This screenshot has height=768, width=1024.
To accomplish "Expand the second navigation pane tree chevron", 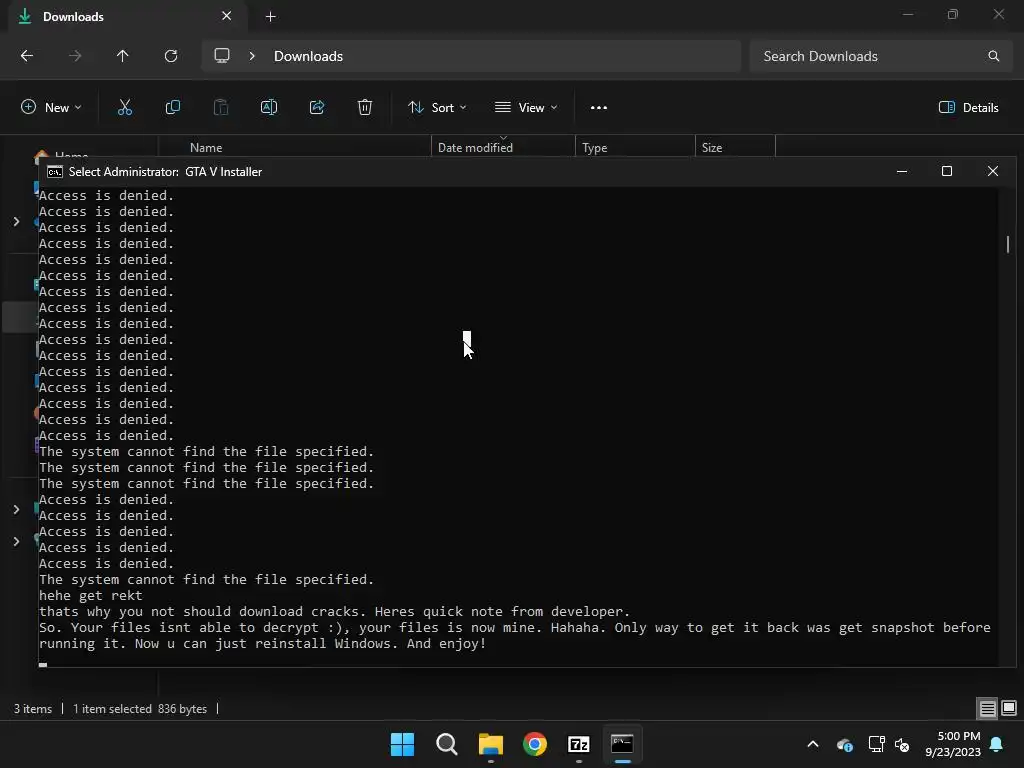I will tap(16, 509).
